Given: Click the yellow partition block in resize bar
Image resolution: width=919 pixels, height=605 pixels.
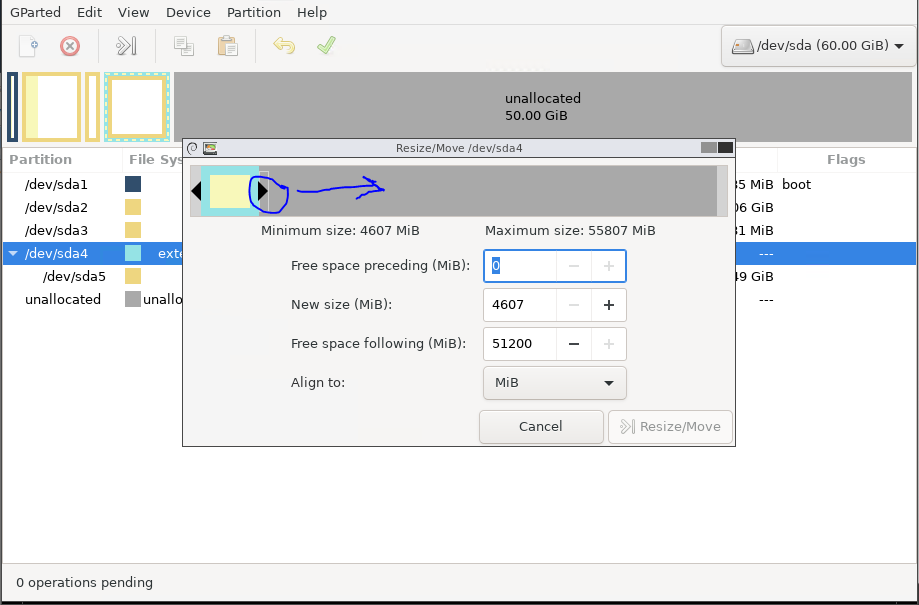Looking at the screenshot, I should pos(230,191).
